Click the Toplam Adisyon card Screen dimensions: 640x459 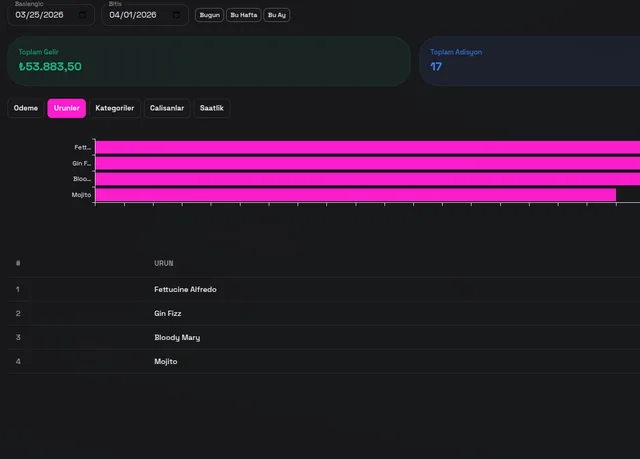click(x=529, y=61)
